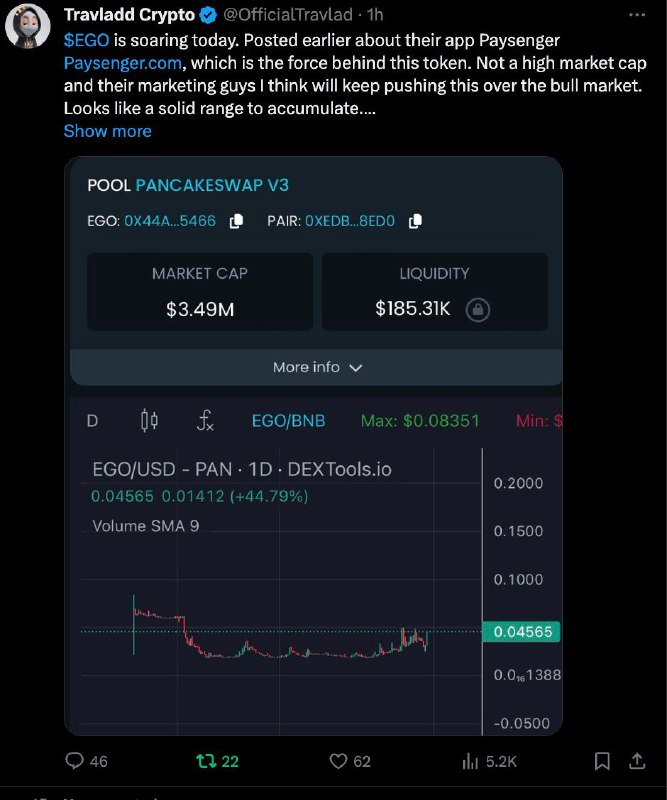This screenshot has width=667, height=800.
Task: Click the 0.04565 price label on axis
Action: click(x=521, y=632)
